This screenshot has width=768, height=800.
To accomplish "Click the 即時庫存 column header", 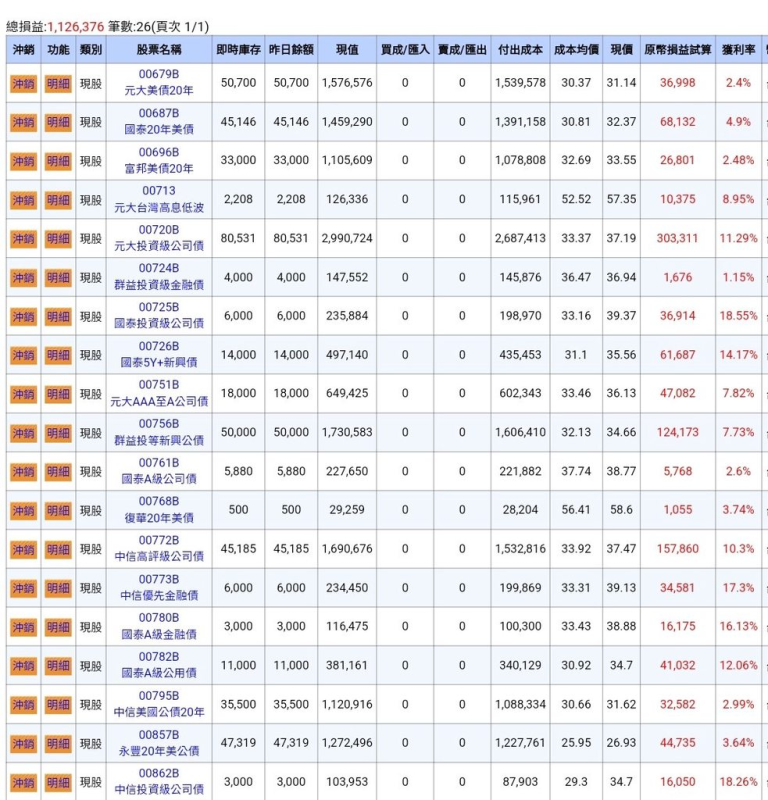I will click(238, 49).
